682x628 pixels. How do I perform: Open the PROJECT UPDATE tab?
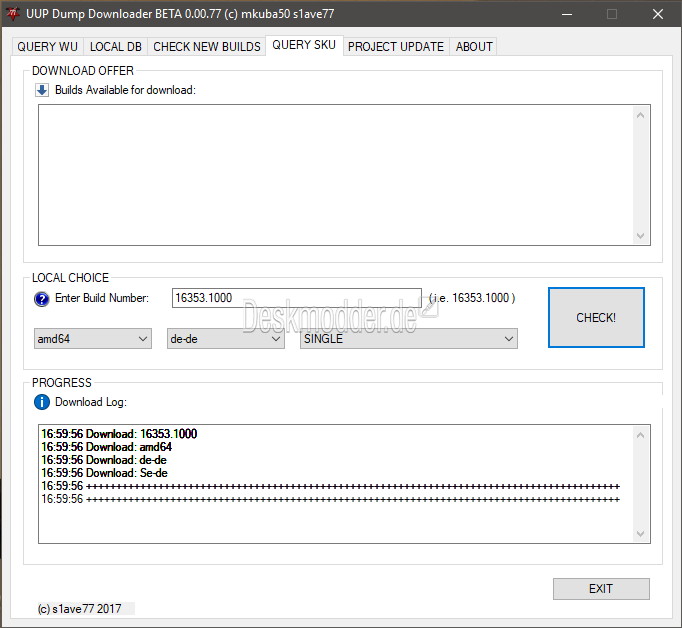point(396,47)
